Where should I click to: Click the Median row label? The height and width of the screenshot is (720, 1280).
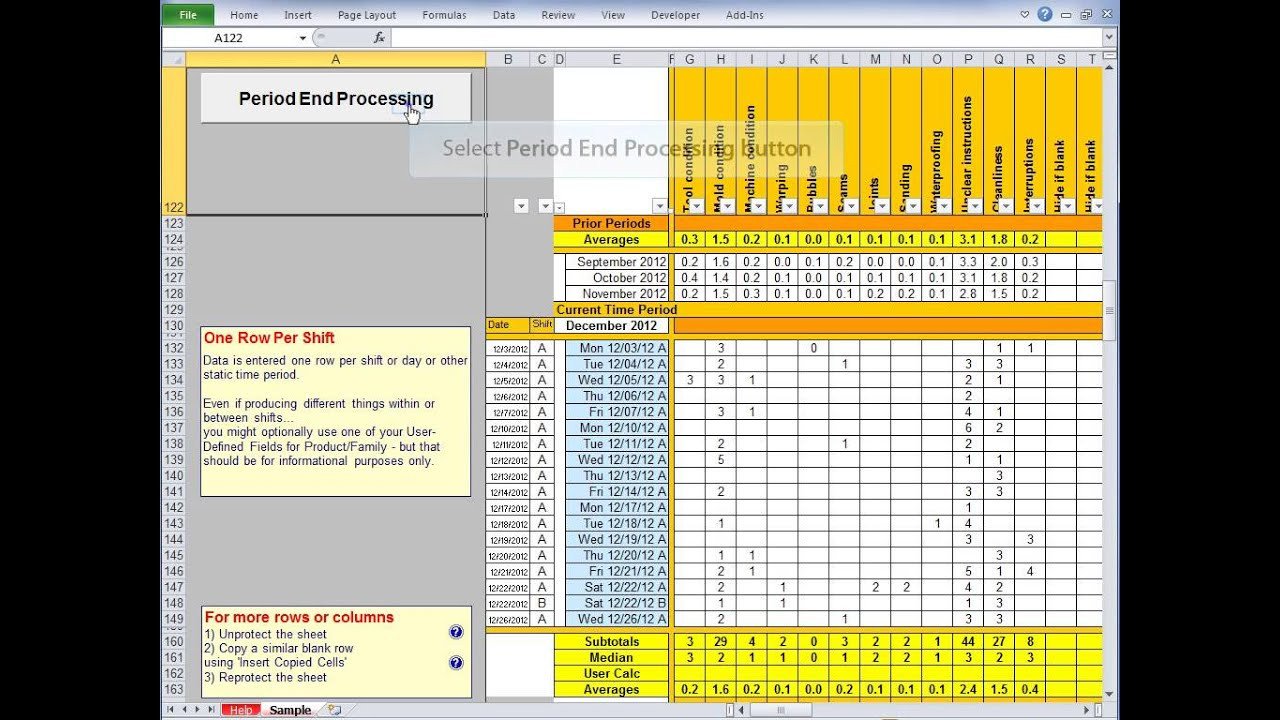[x=612, y=658]
